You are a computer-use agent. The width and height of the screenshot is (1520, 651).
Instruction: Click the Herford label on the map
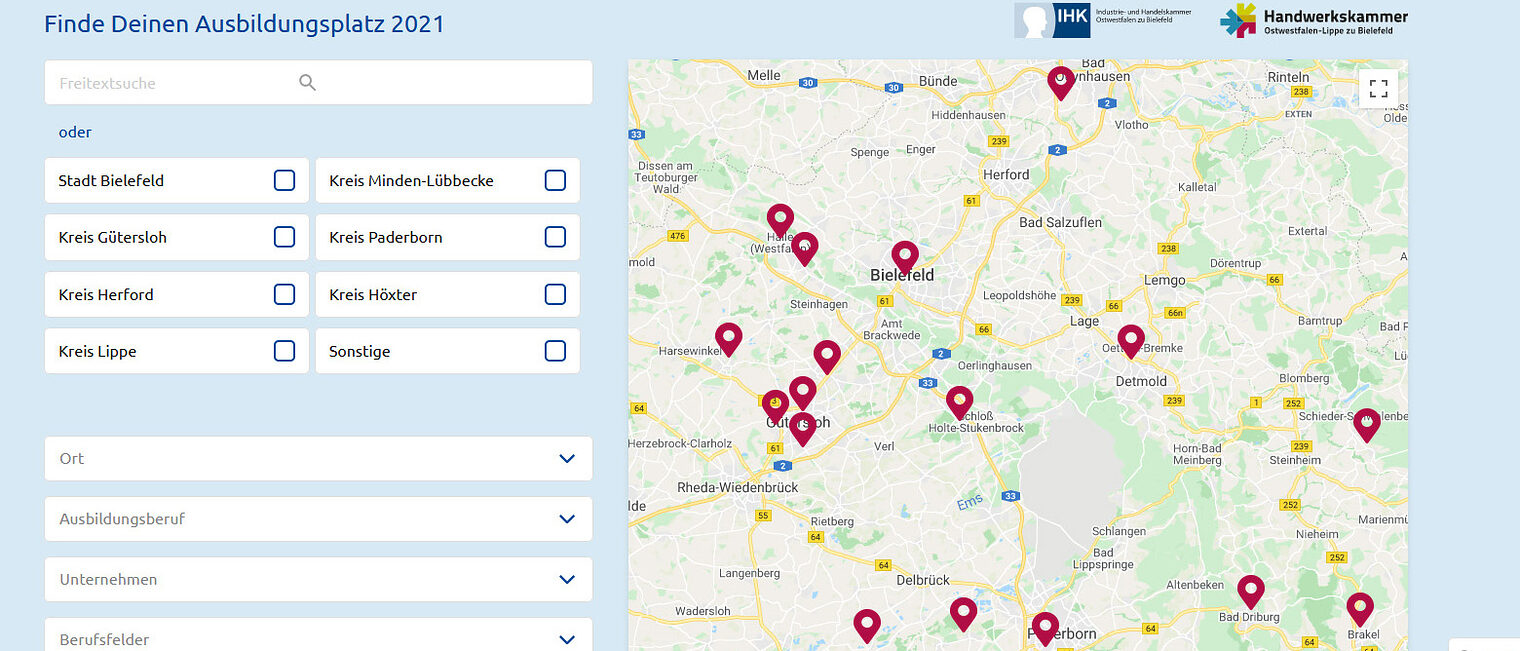tap(1006, 174)
